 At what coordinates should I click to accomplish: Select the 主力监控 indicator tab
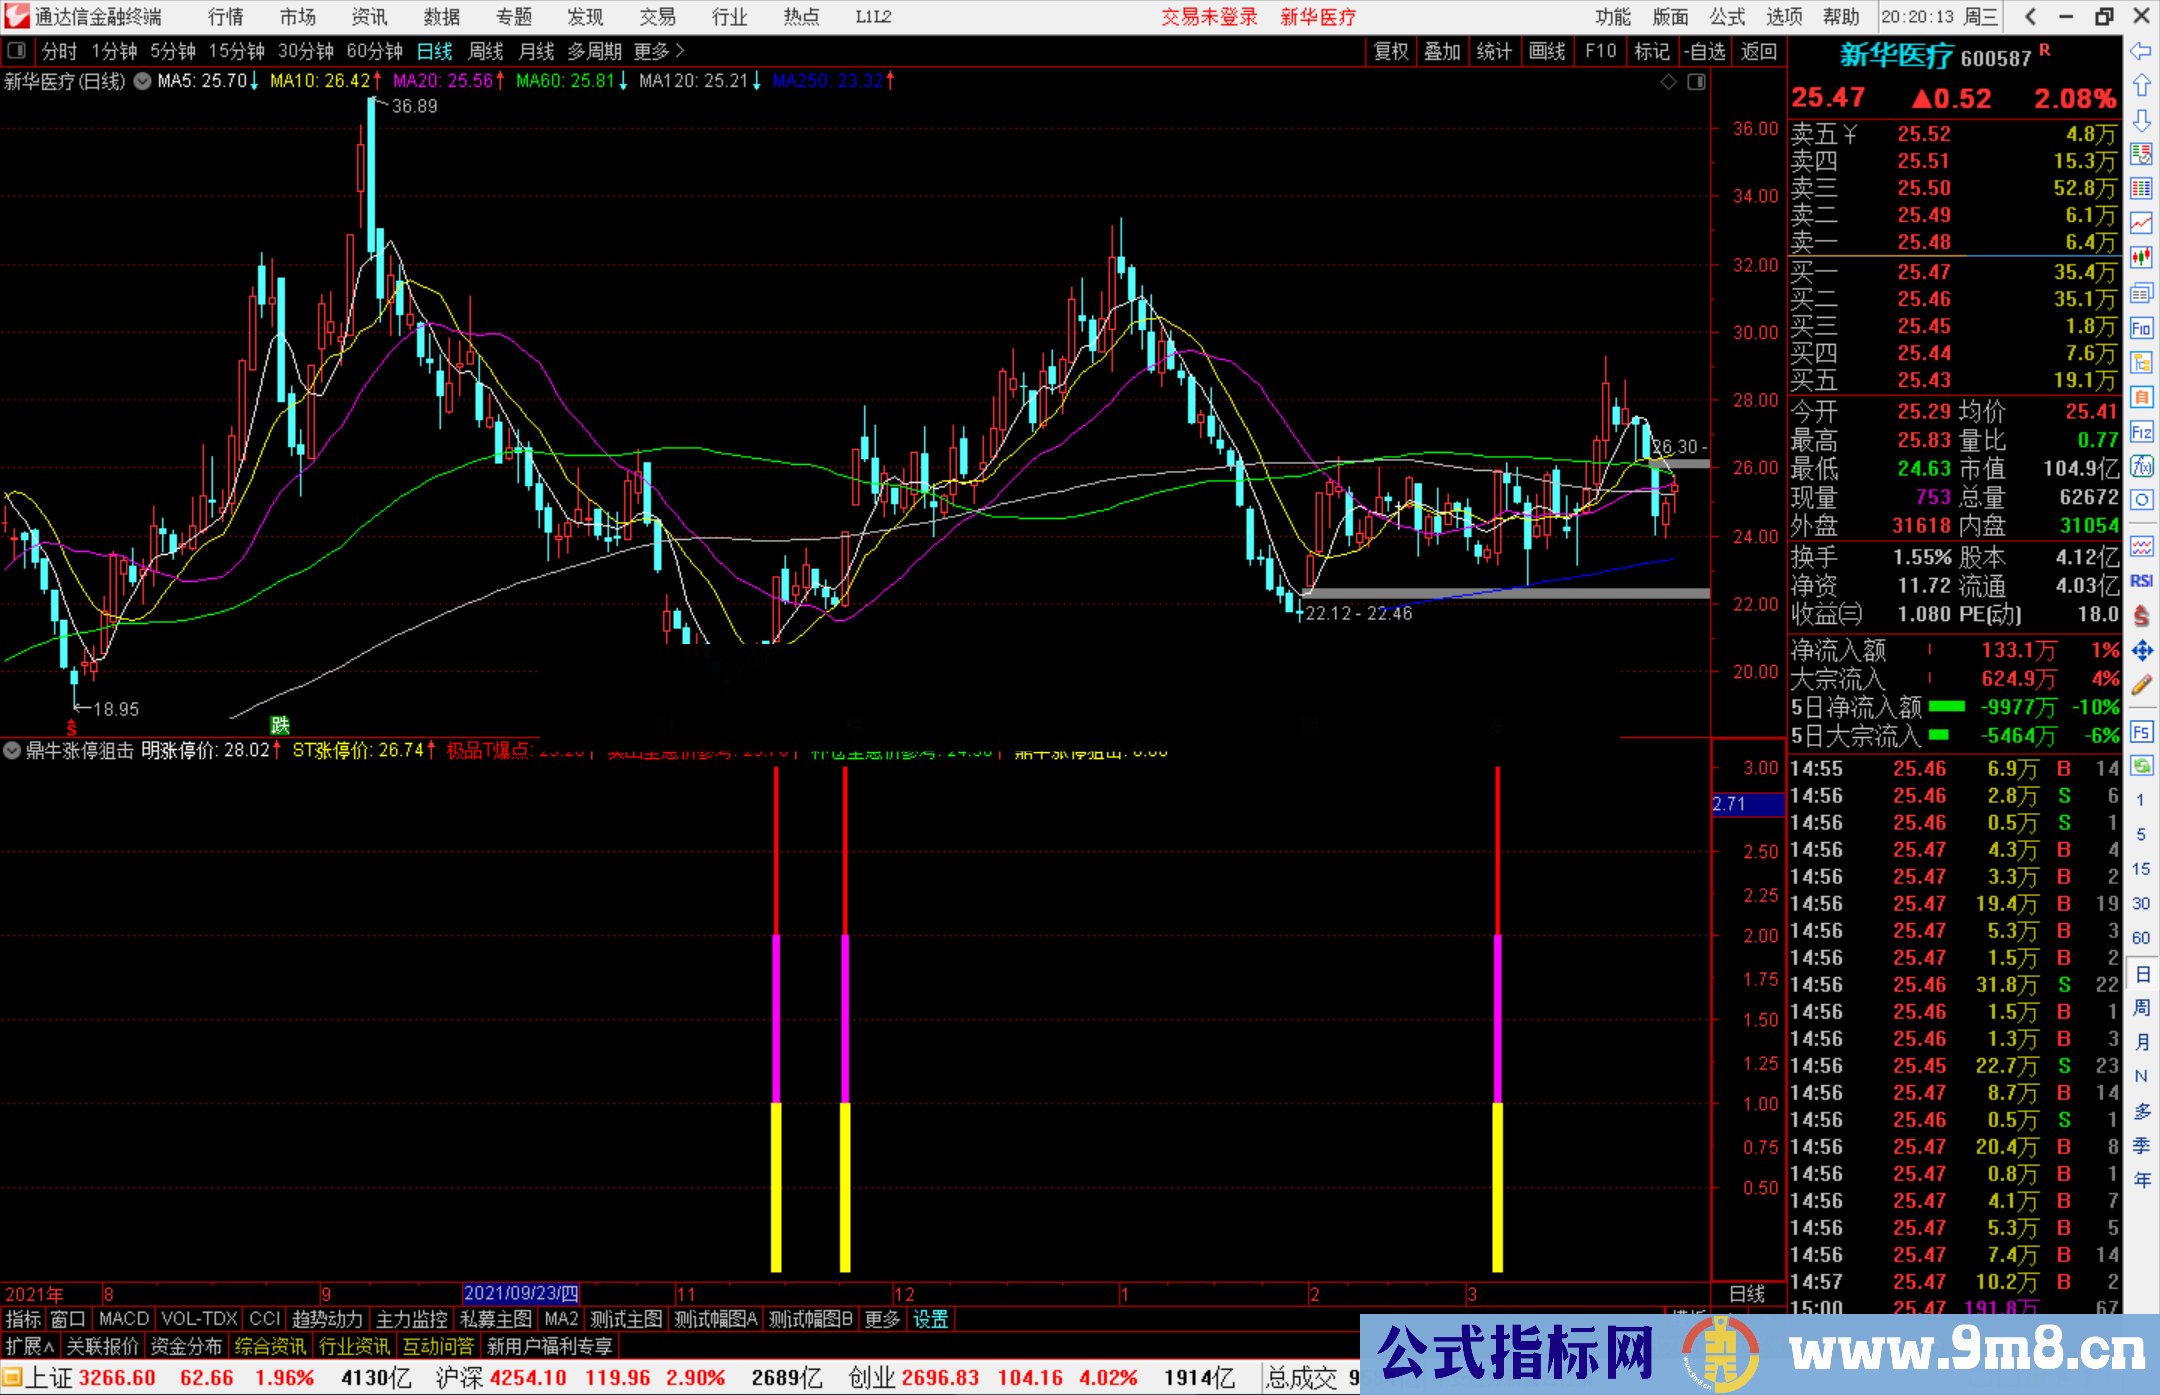412,1319
